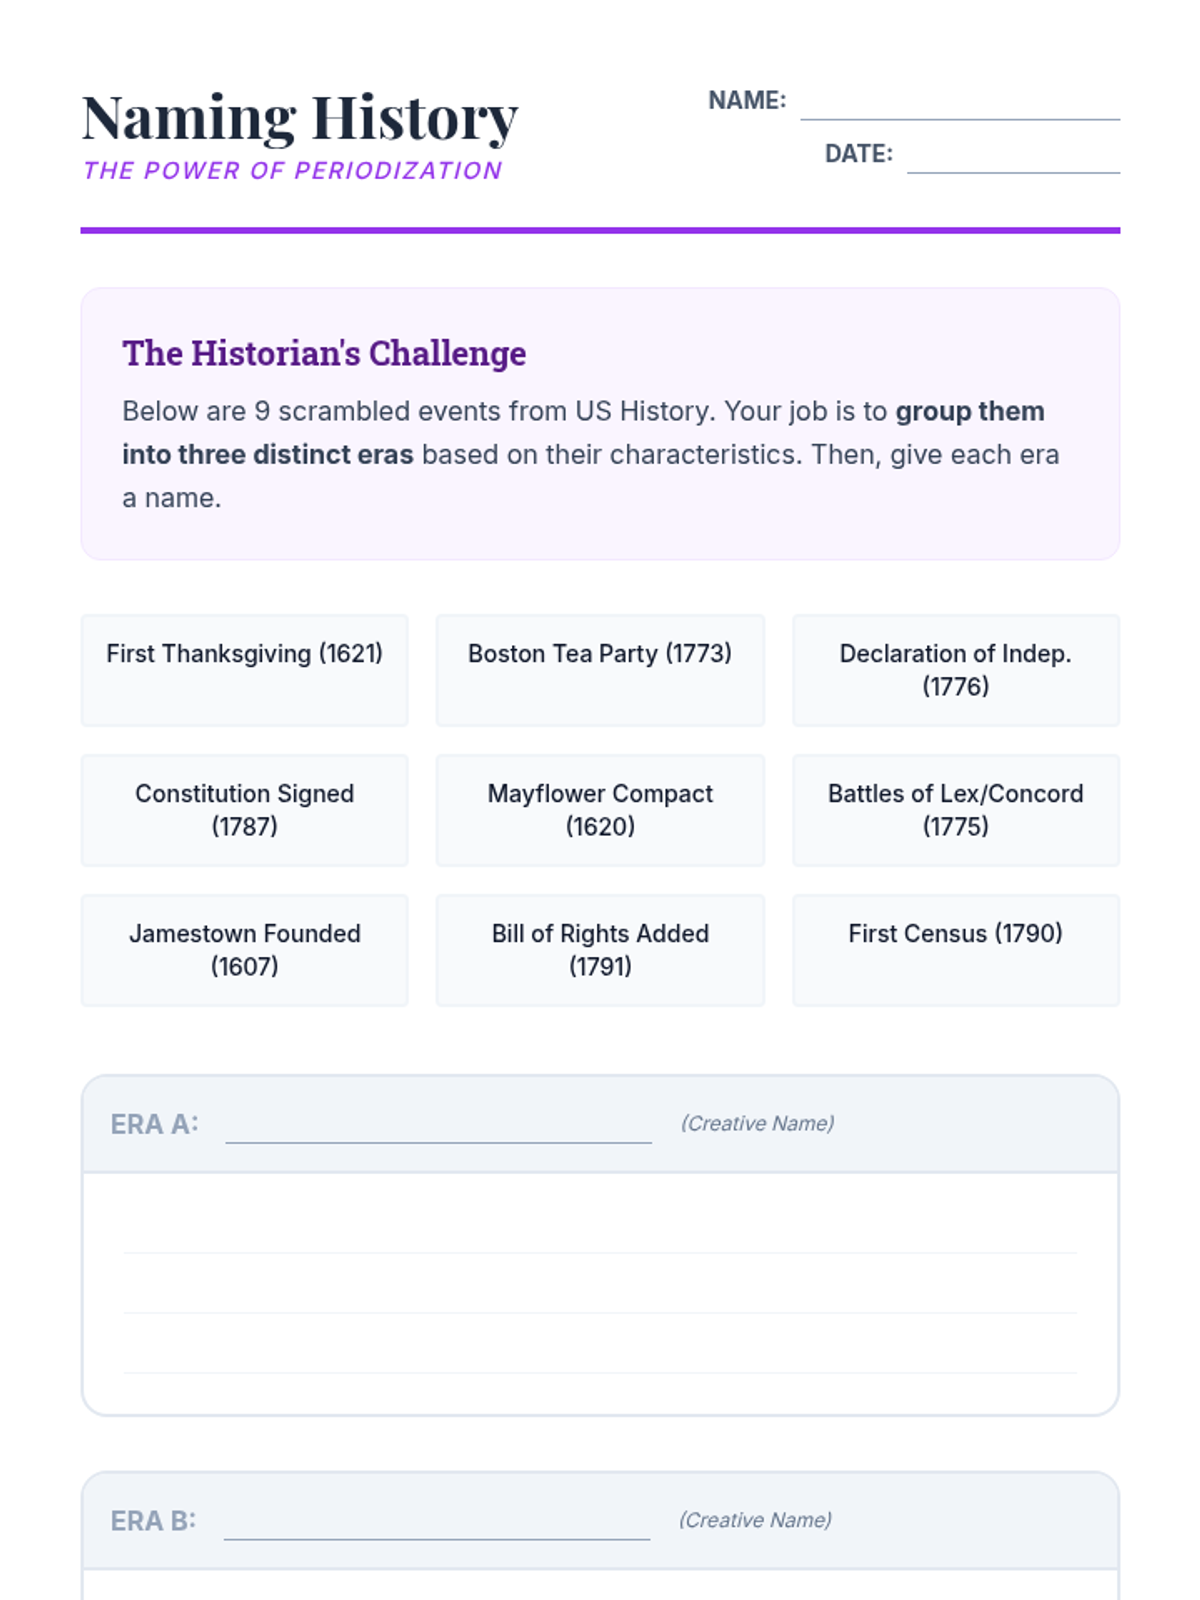The height and width of the screenshot is (1600, 1200).
Task: Select the Bill of Rights Added (1791) card
Action: point(600,950)
